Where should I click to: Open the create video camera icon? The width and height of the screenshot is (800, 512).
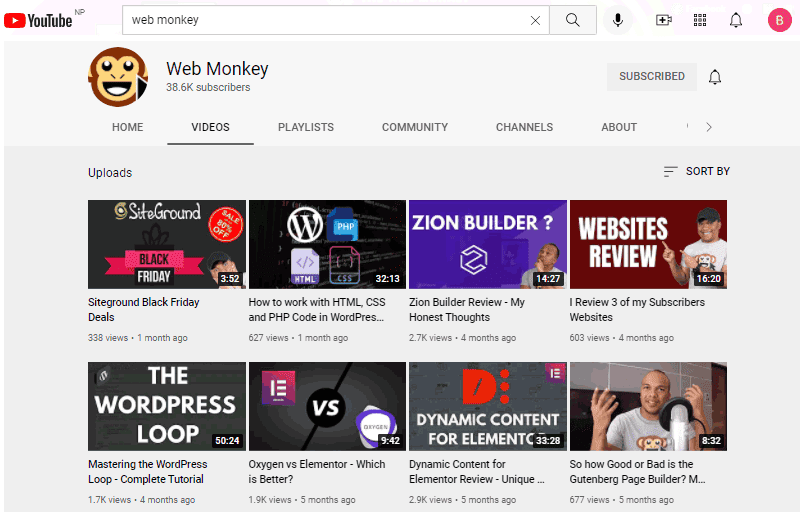[x=663, y=20]
